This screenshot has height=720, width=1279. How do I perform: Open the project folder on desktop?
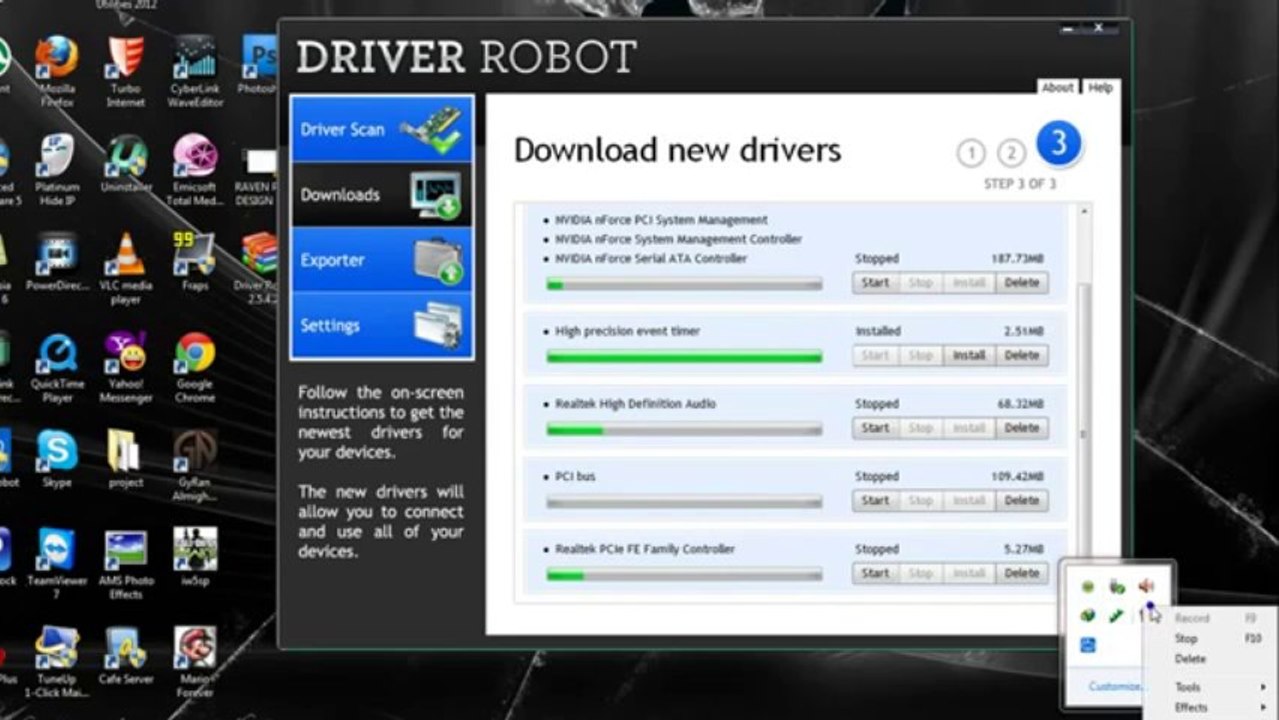(126, 459)
